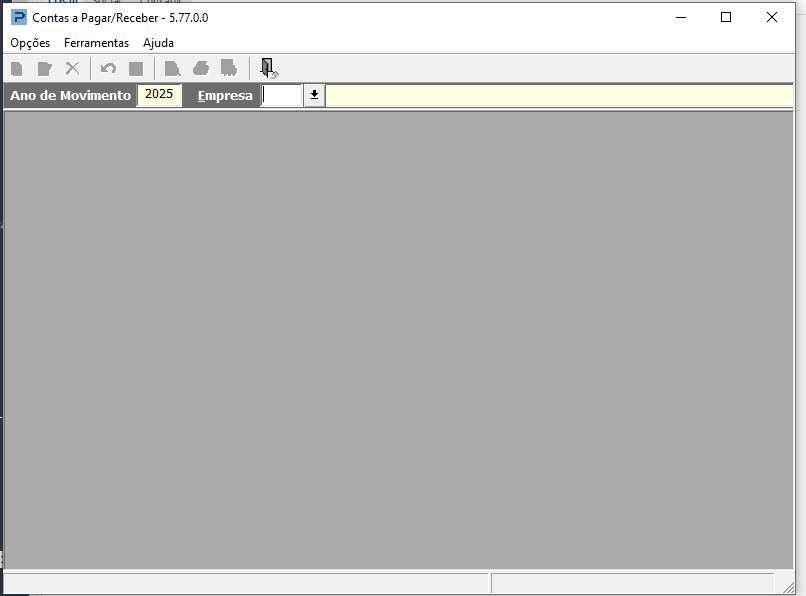Click the window resize grip corner
Viewport: 806px width, 596px height.
(788, 587)
